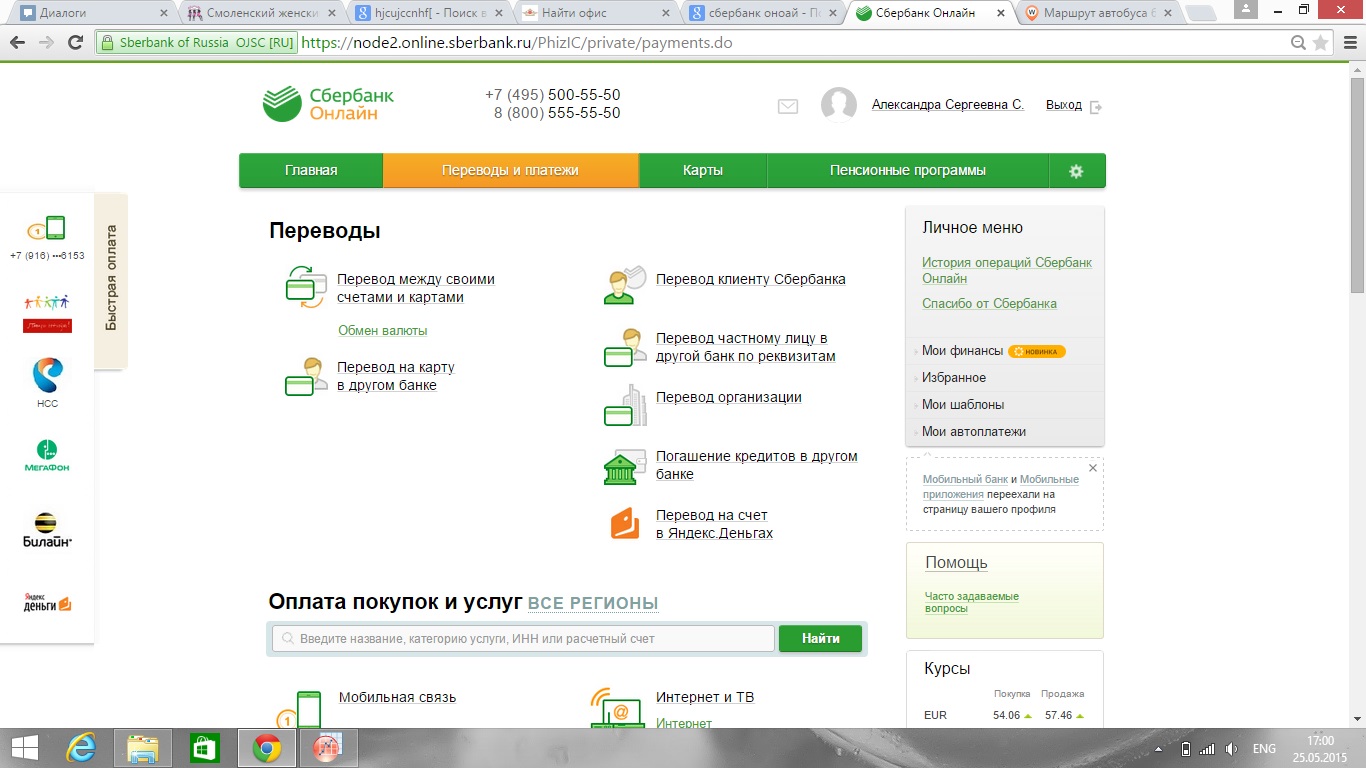Expand Мои автоплатежи in the personal menu
The width and height of the screenshot is (1366, 768).
point(974,432)
